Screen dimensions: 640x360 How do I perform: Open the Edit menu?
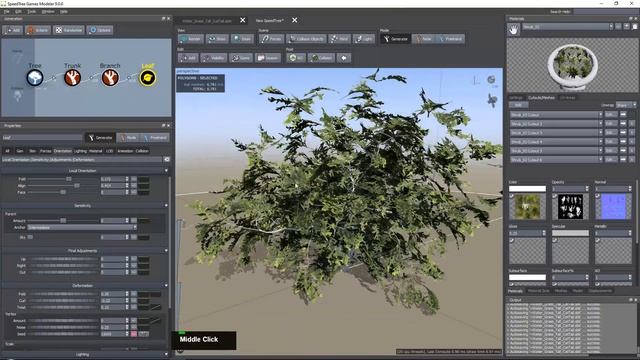18,11
